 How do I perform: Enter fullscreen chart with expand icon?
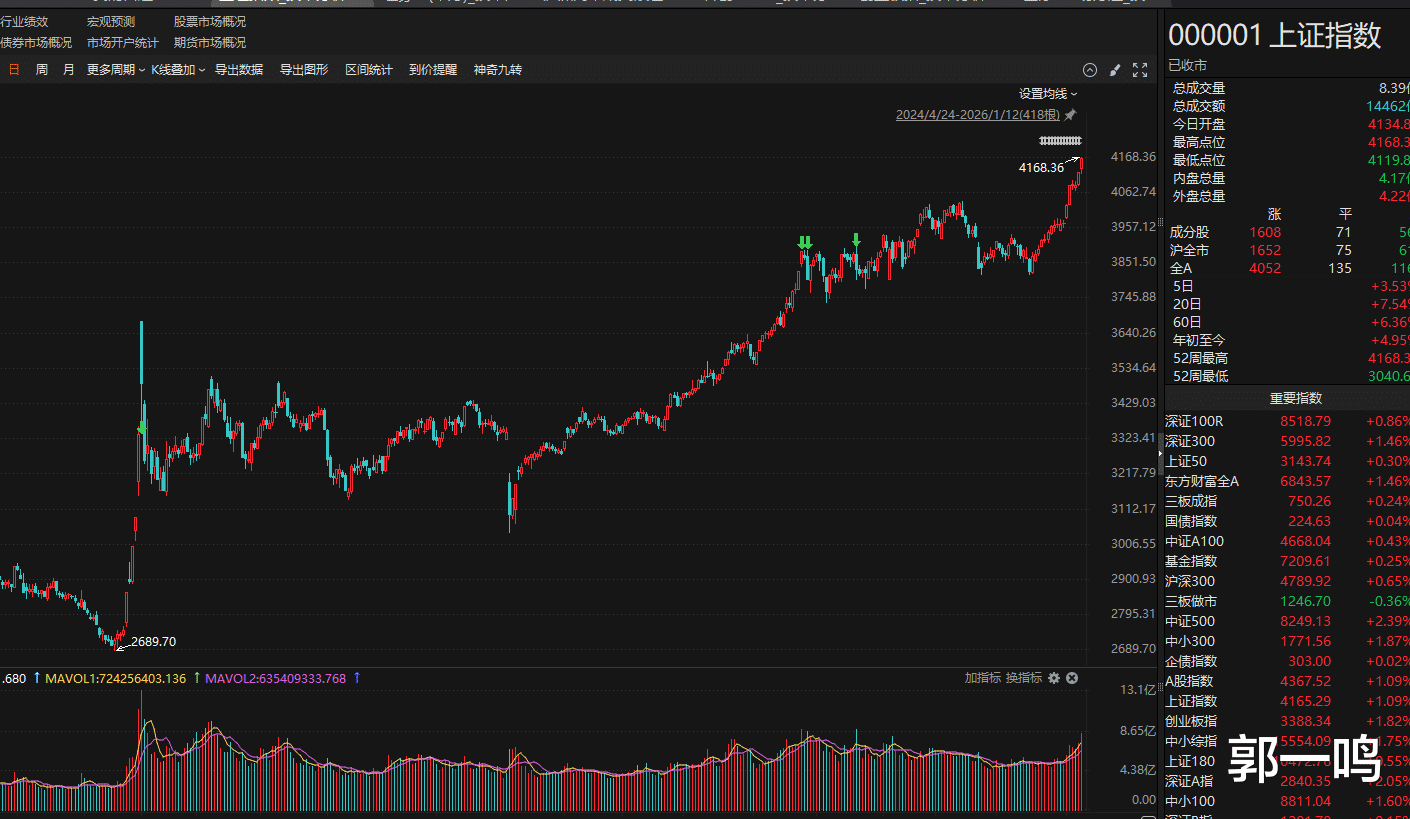coord(1140,70)
